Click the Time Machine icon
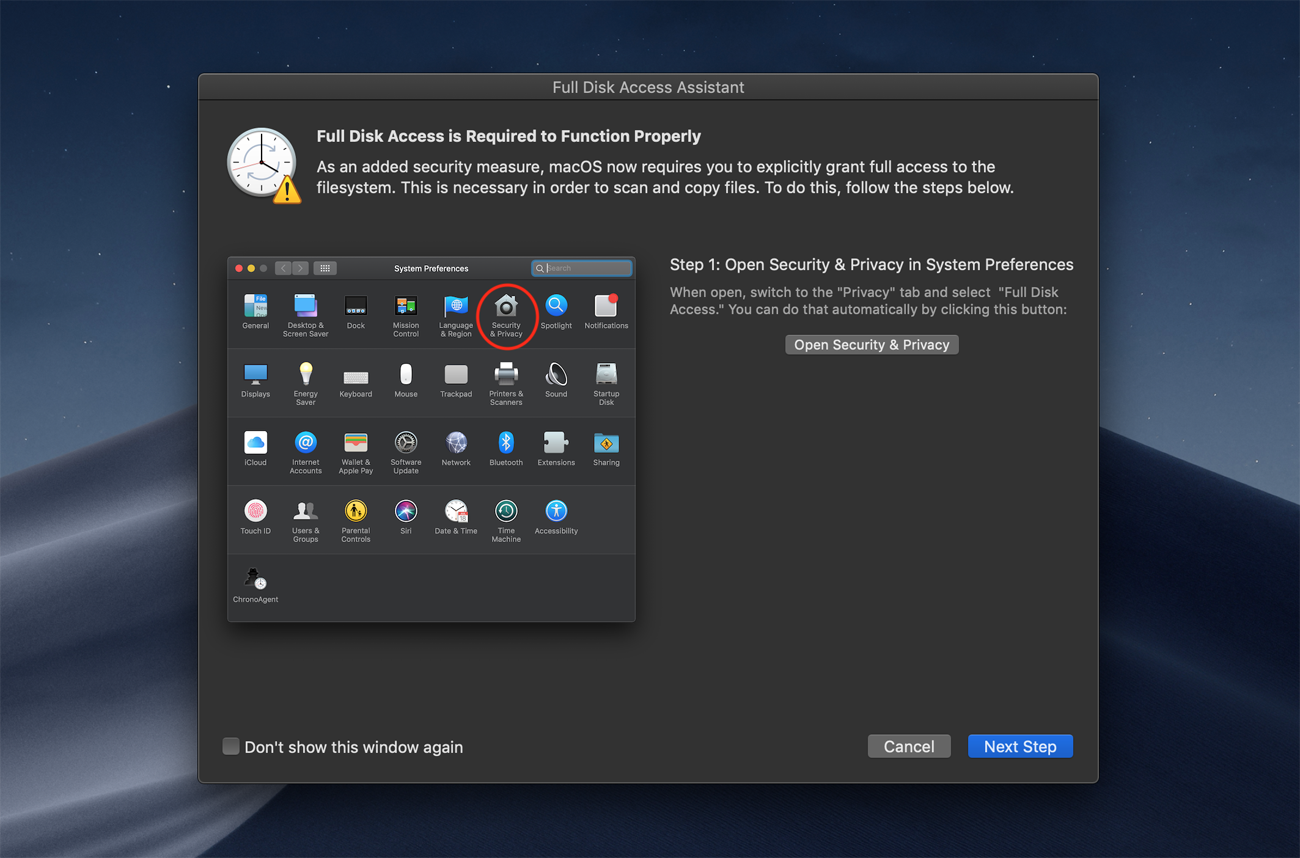The image size is (1300, 858). (x=506, y=511)
